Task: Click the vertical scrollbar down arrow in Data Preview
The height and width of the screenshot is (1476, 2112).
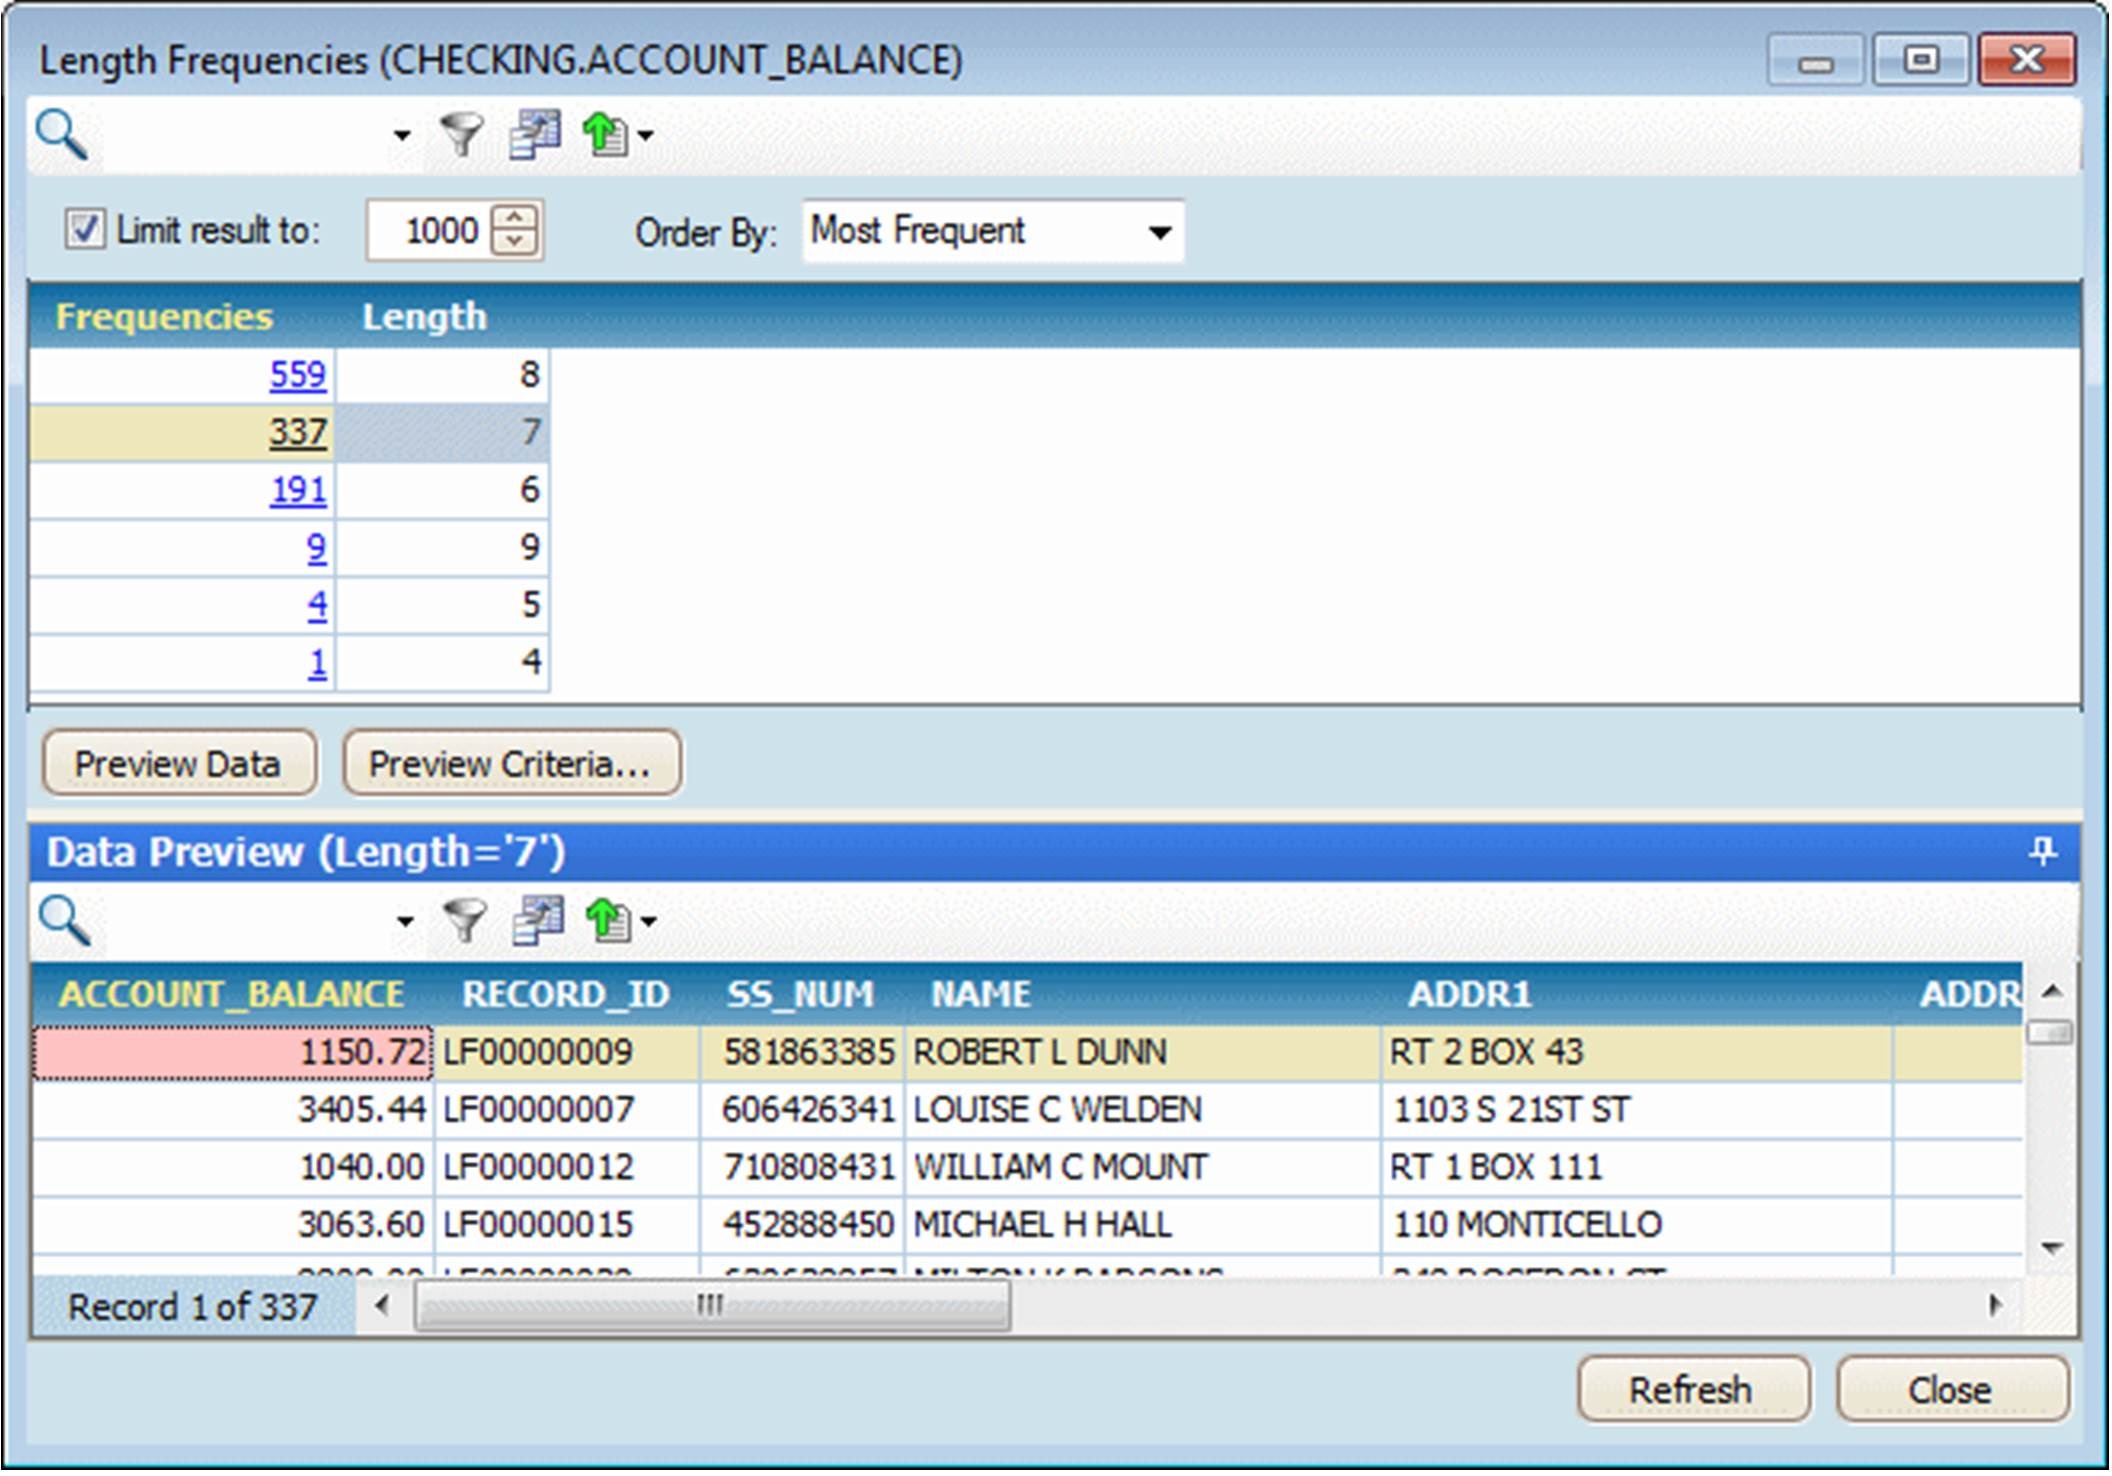Action: (x=2052, y=1248)
